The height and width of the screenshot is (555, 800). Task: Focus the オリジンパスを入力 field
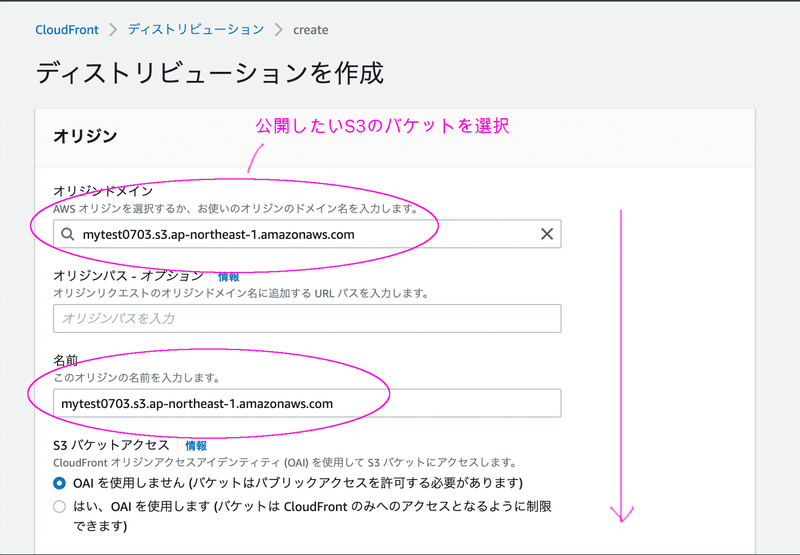(307, 318)
